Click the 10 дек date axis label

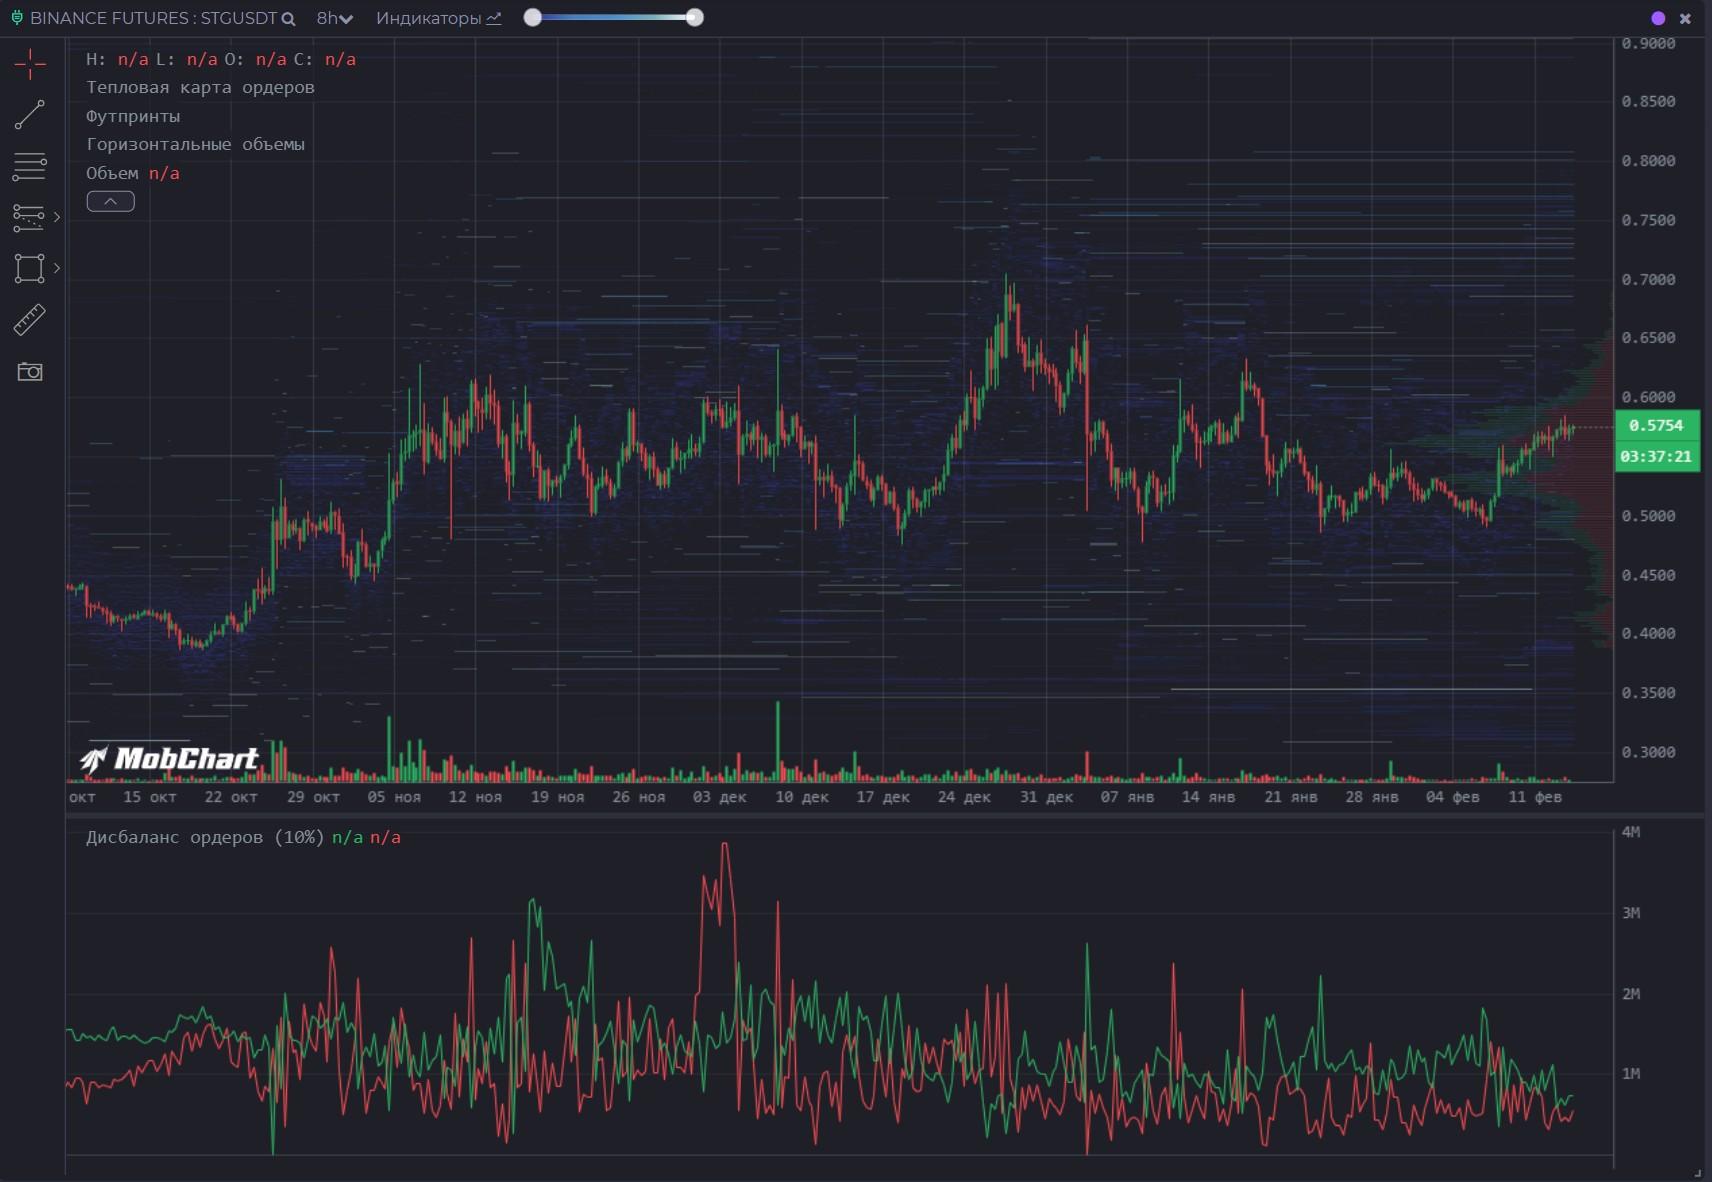802,797
